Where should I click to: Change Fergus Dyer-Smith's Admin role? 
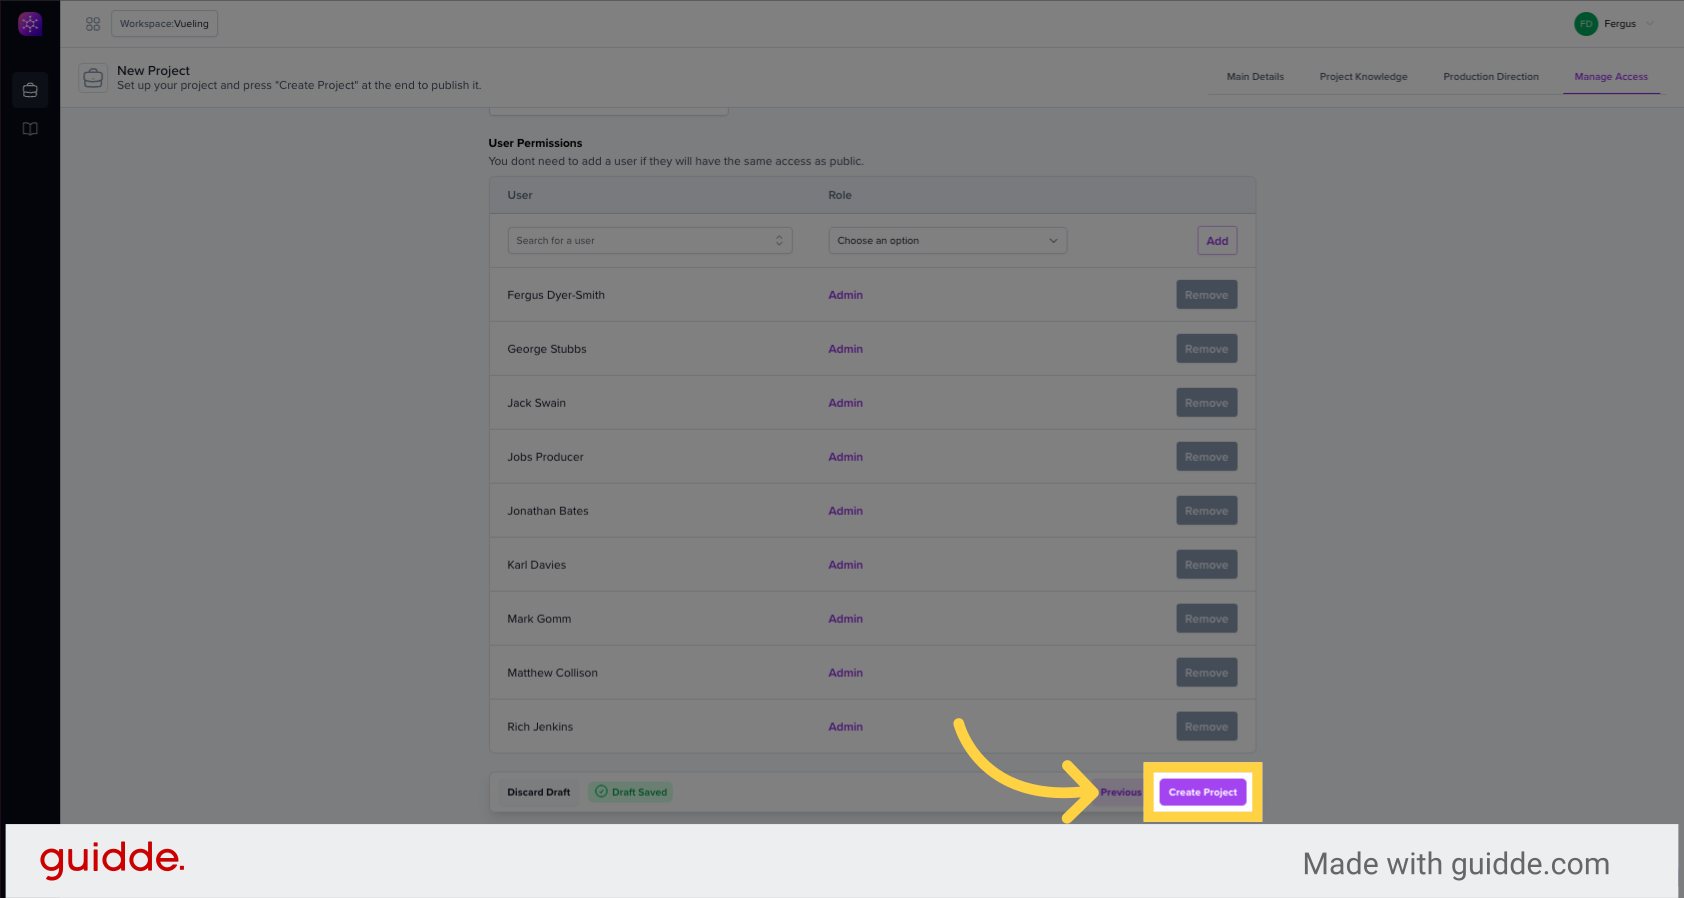click(x=845, y=295)
